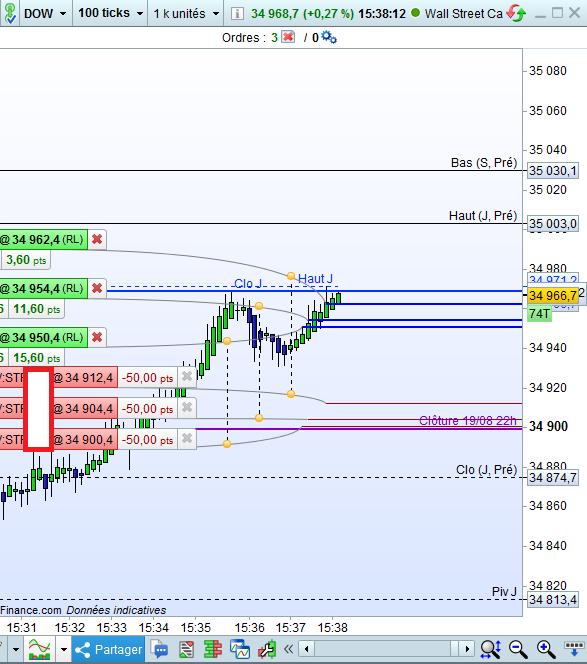587x664 pixels.
Task: Click the 34 813,4 price axis tag
Action: pos(553,600)
